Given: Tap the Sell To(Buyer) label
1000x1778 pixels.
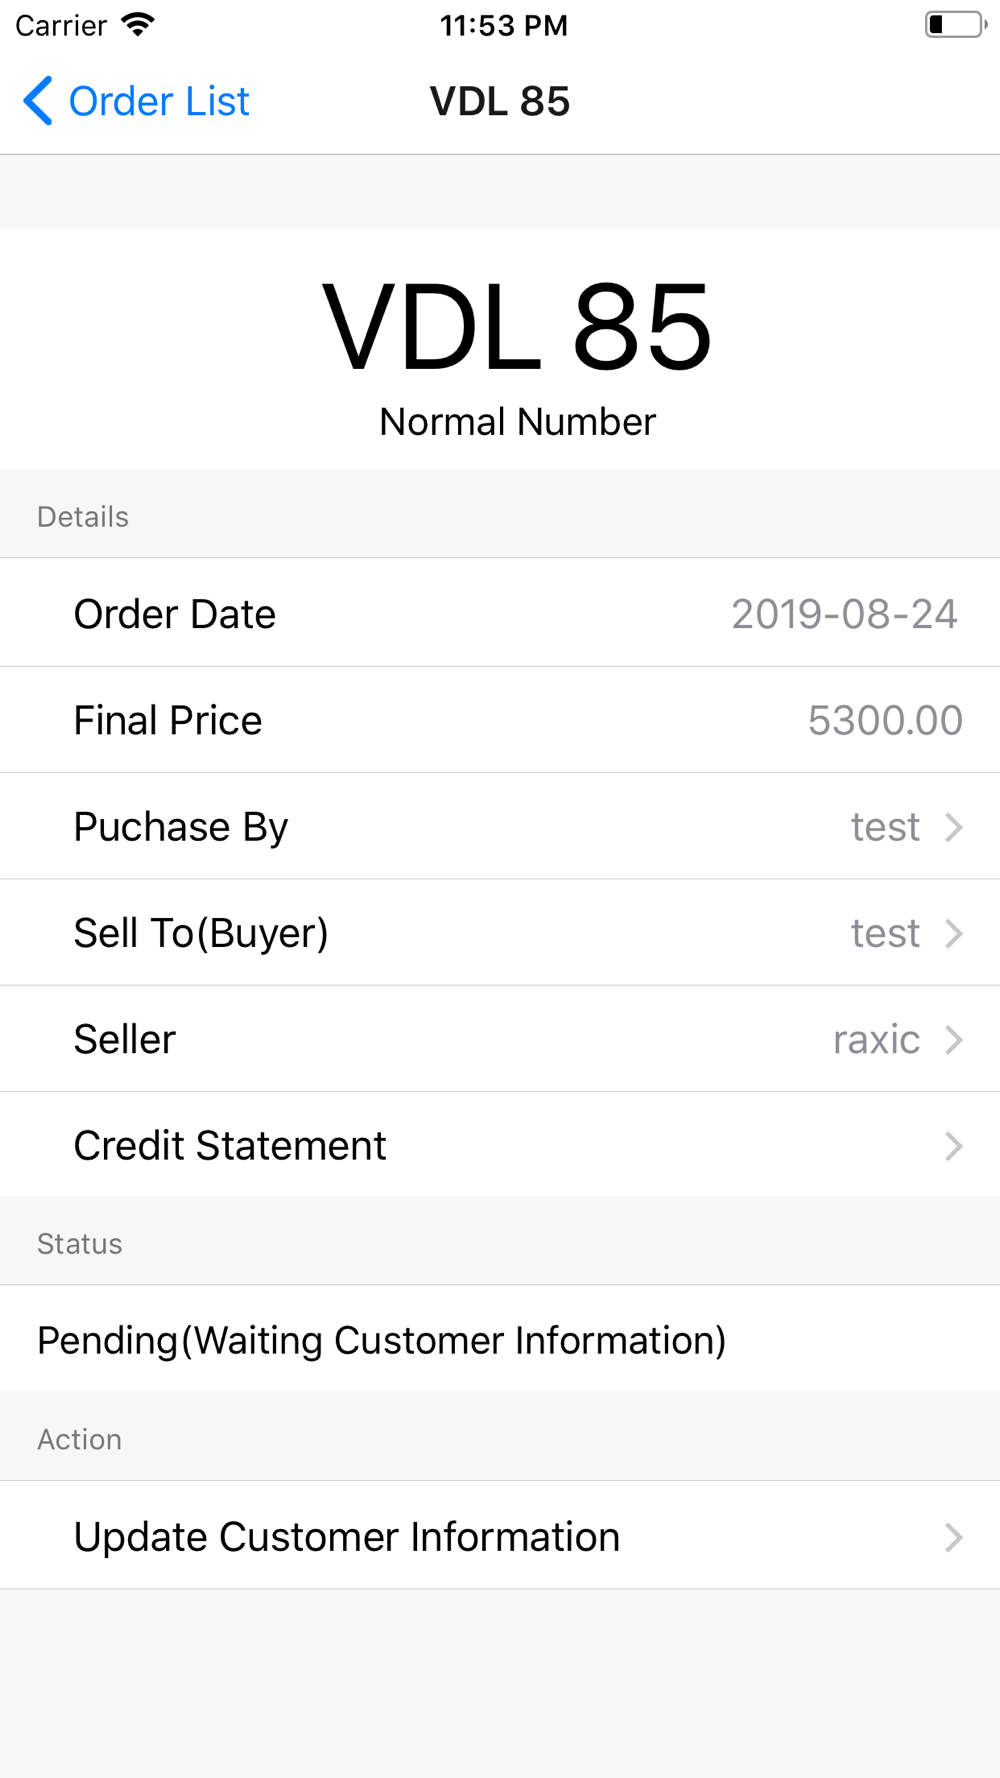Looking at the screenshot, I should pyautogui.click(x=201, y=933).
